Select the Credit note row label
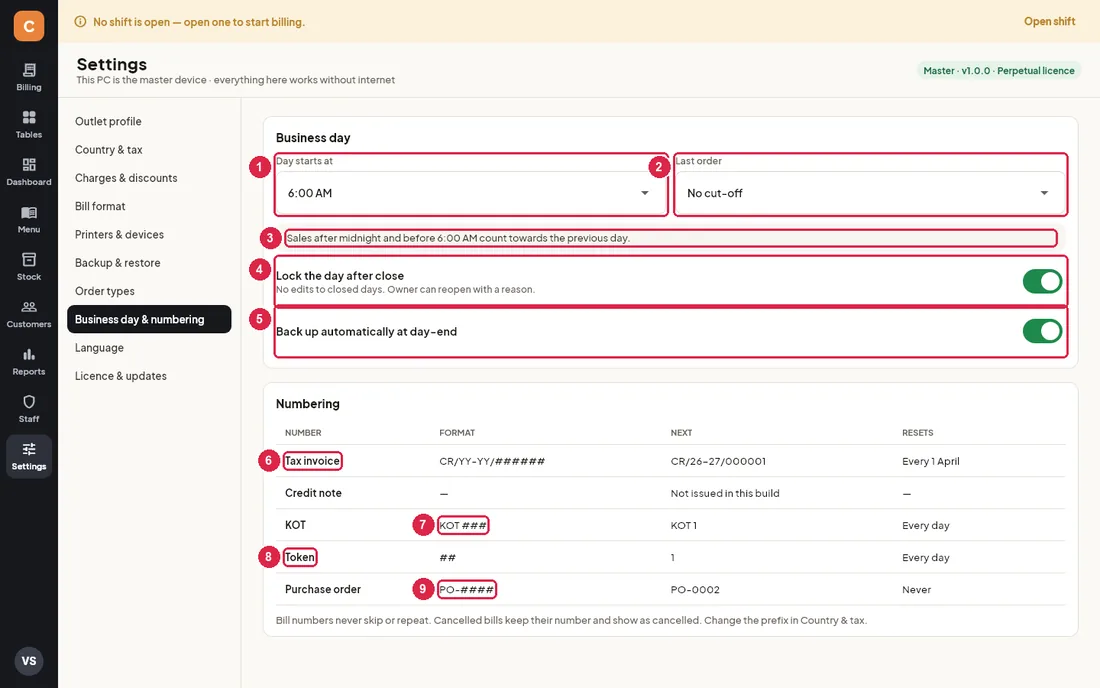1100x688 pixels. coord(313,493)
